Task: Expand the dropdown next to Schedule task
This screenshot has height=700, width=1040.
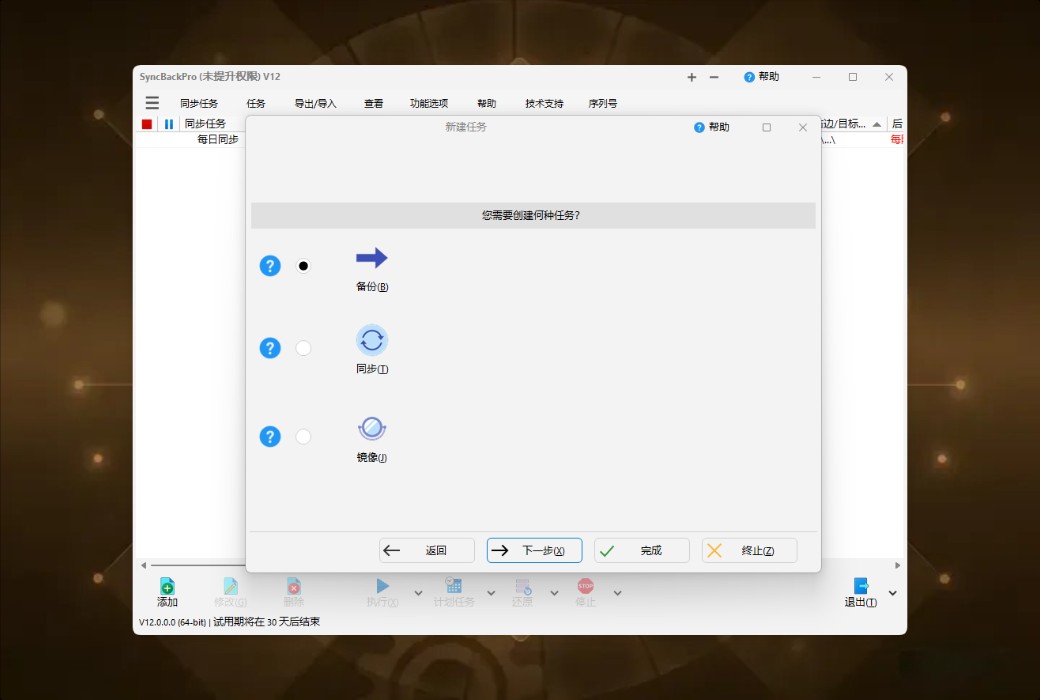Action: pyautogui.click(x=489, y=592)
